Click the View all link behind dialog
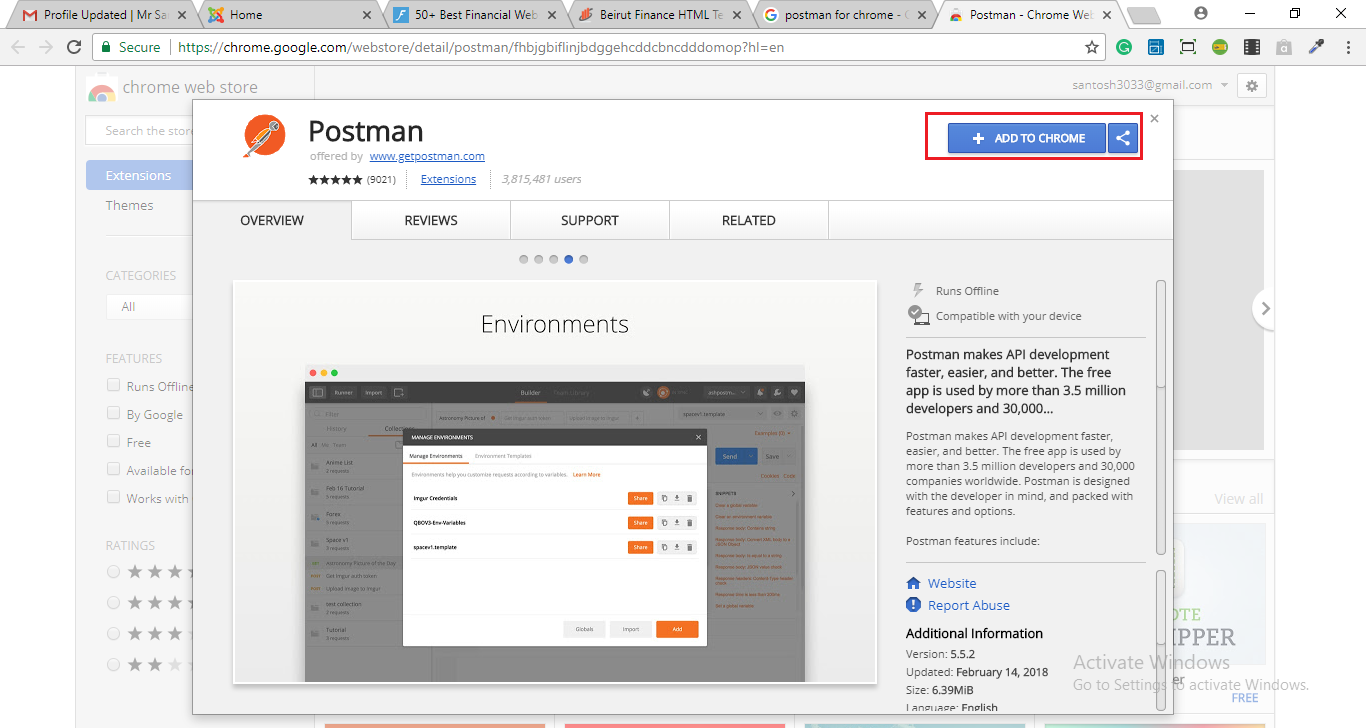The height and width of the screenshot is (728, 1366). coord(1238,499)
